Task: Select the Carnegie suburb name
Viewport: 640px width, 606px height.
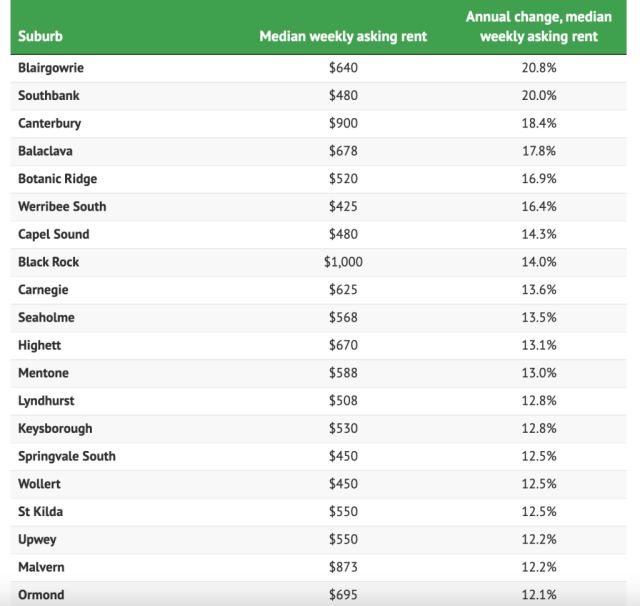Action: click(x=44, y=290)
